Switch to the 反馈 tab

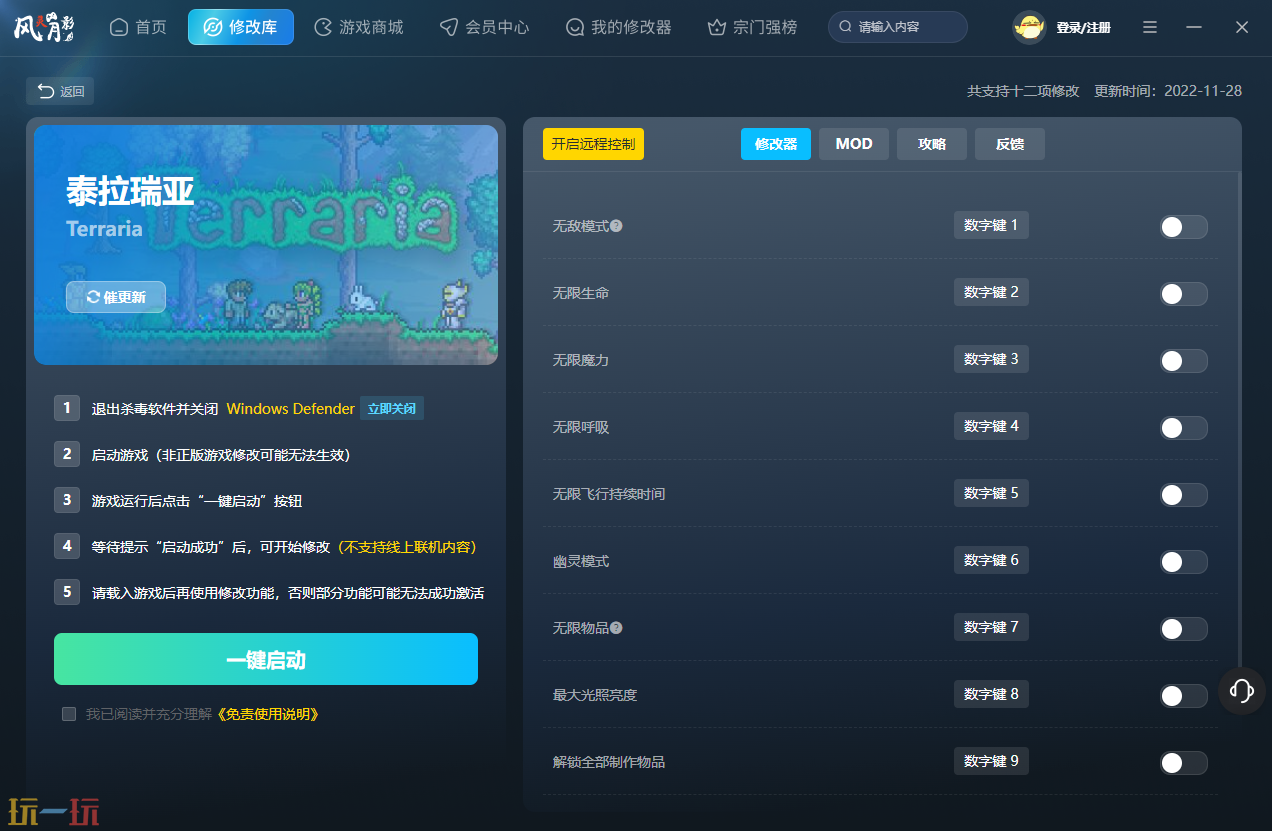[x=1010, y=144]
